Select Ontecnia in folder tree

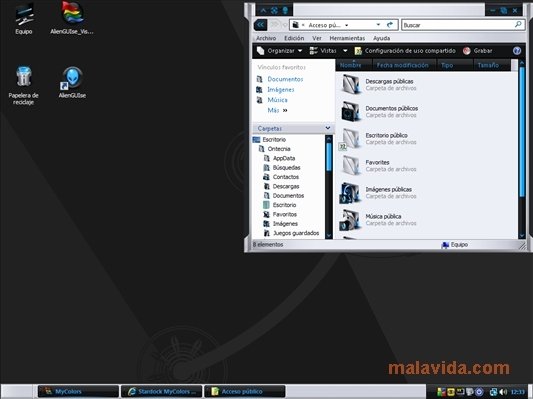click(279, 149)
